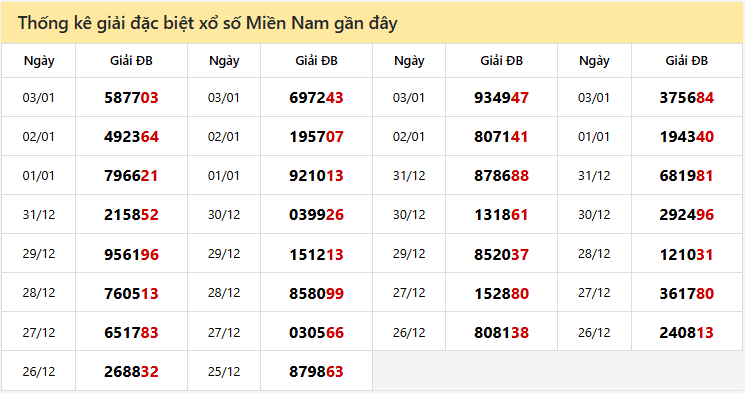
Task: Select the prize number 934947
Action: tap(501, 98)
